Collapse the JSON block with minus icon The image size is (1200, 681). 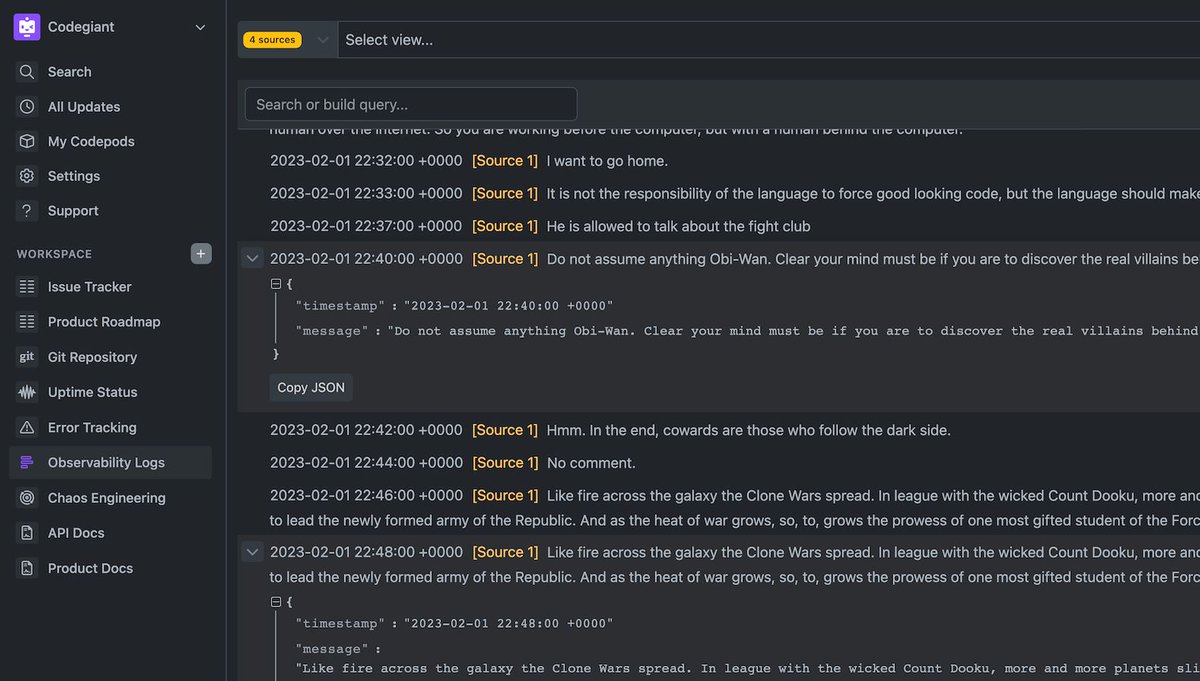coord(274,283)
